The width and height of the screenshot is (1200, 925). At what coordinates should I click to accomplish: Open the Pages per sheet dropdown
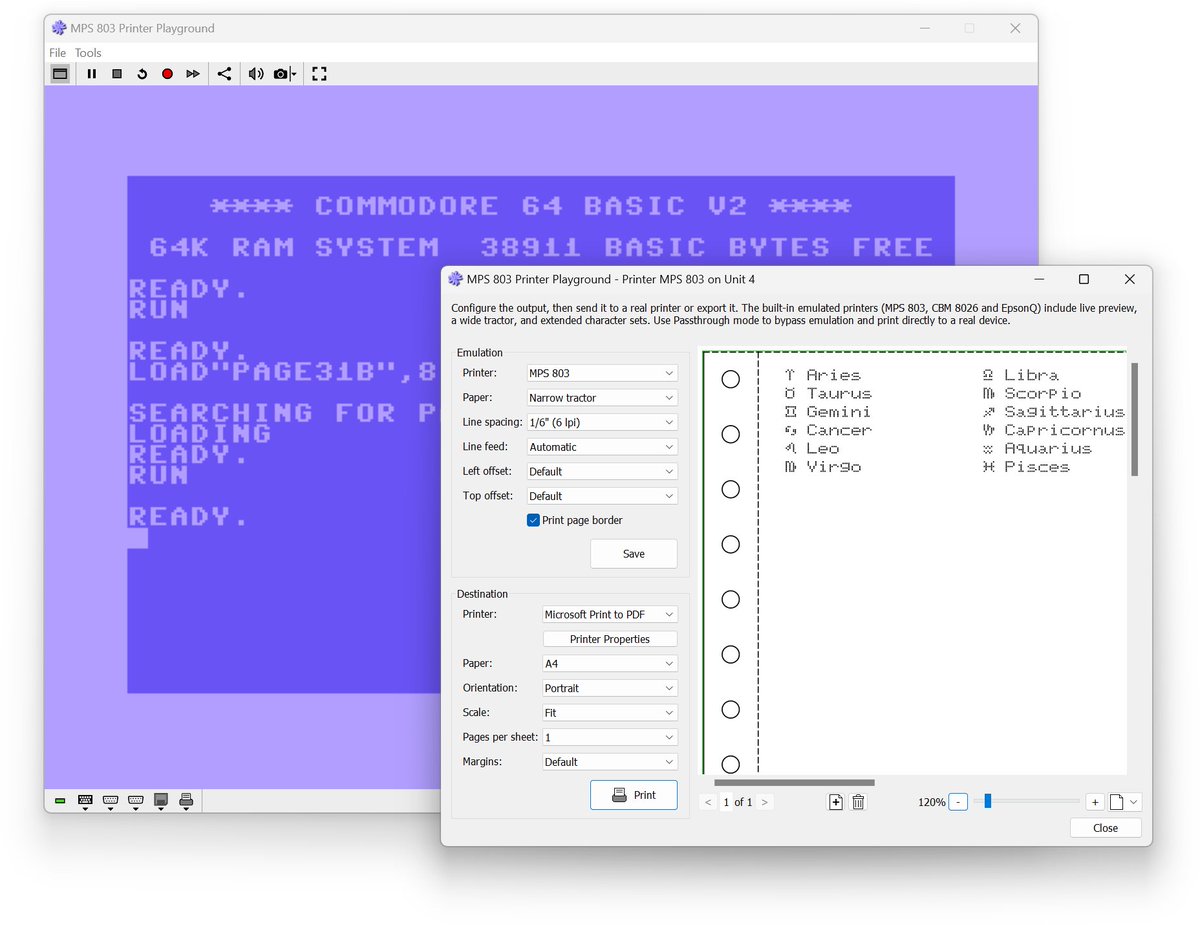tap(610, 737)
